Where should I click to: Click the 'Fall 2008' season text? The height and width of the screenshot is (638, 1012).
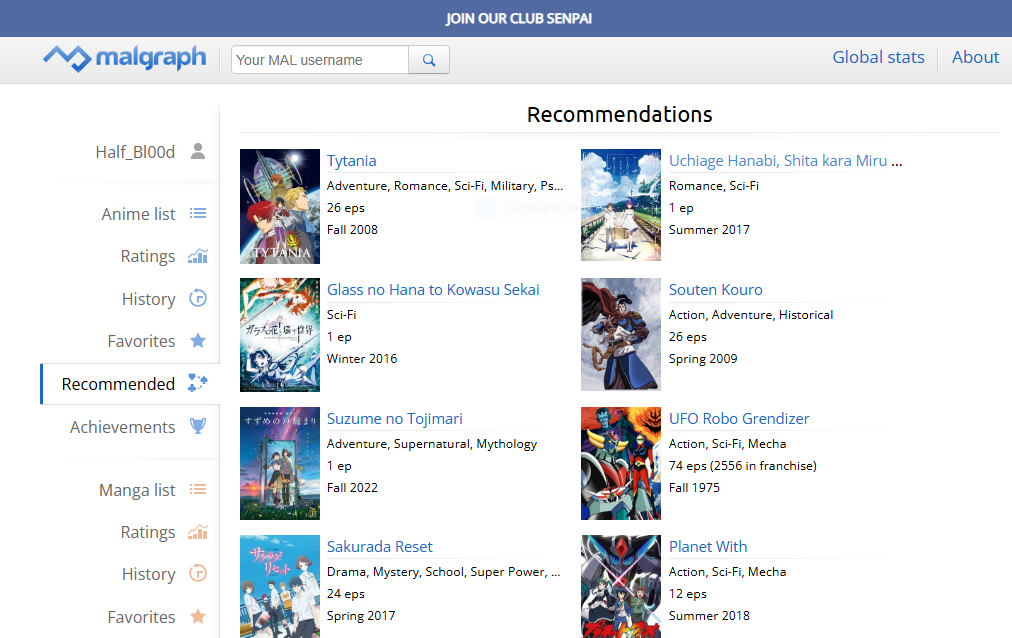[352, 230]
